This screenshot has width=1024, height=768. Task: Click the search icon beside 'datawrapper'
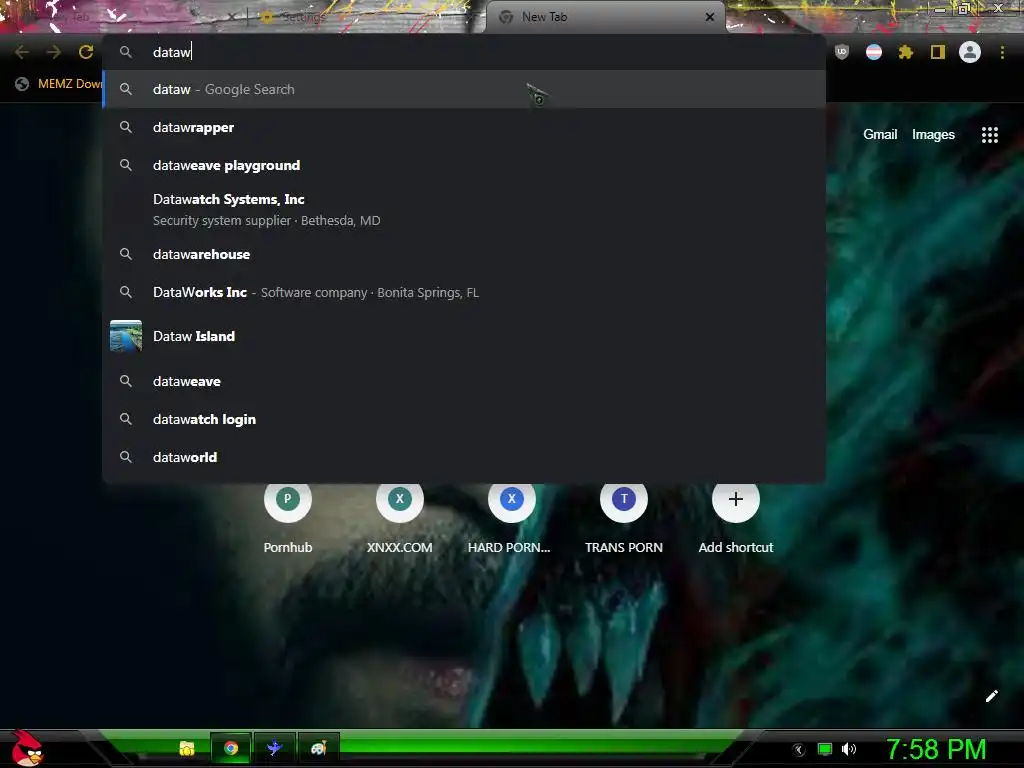(126, 127)
